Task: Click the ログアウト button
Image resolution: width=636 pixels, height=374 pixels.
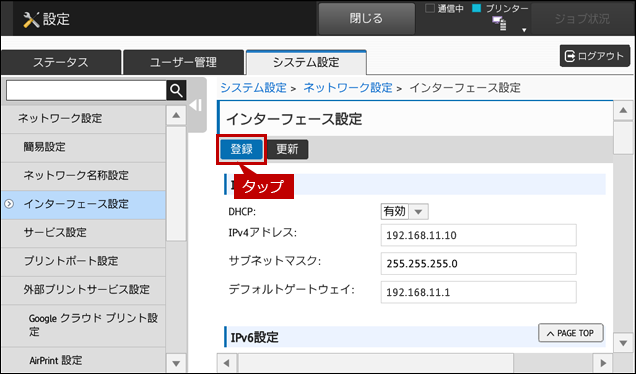Action: (595, 56)
